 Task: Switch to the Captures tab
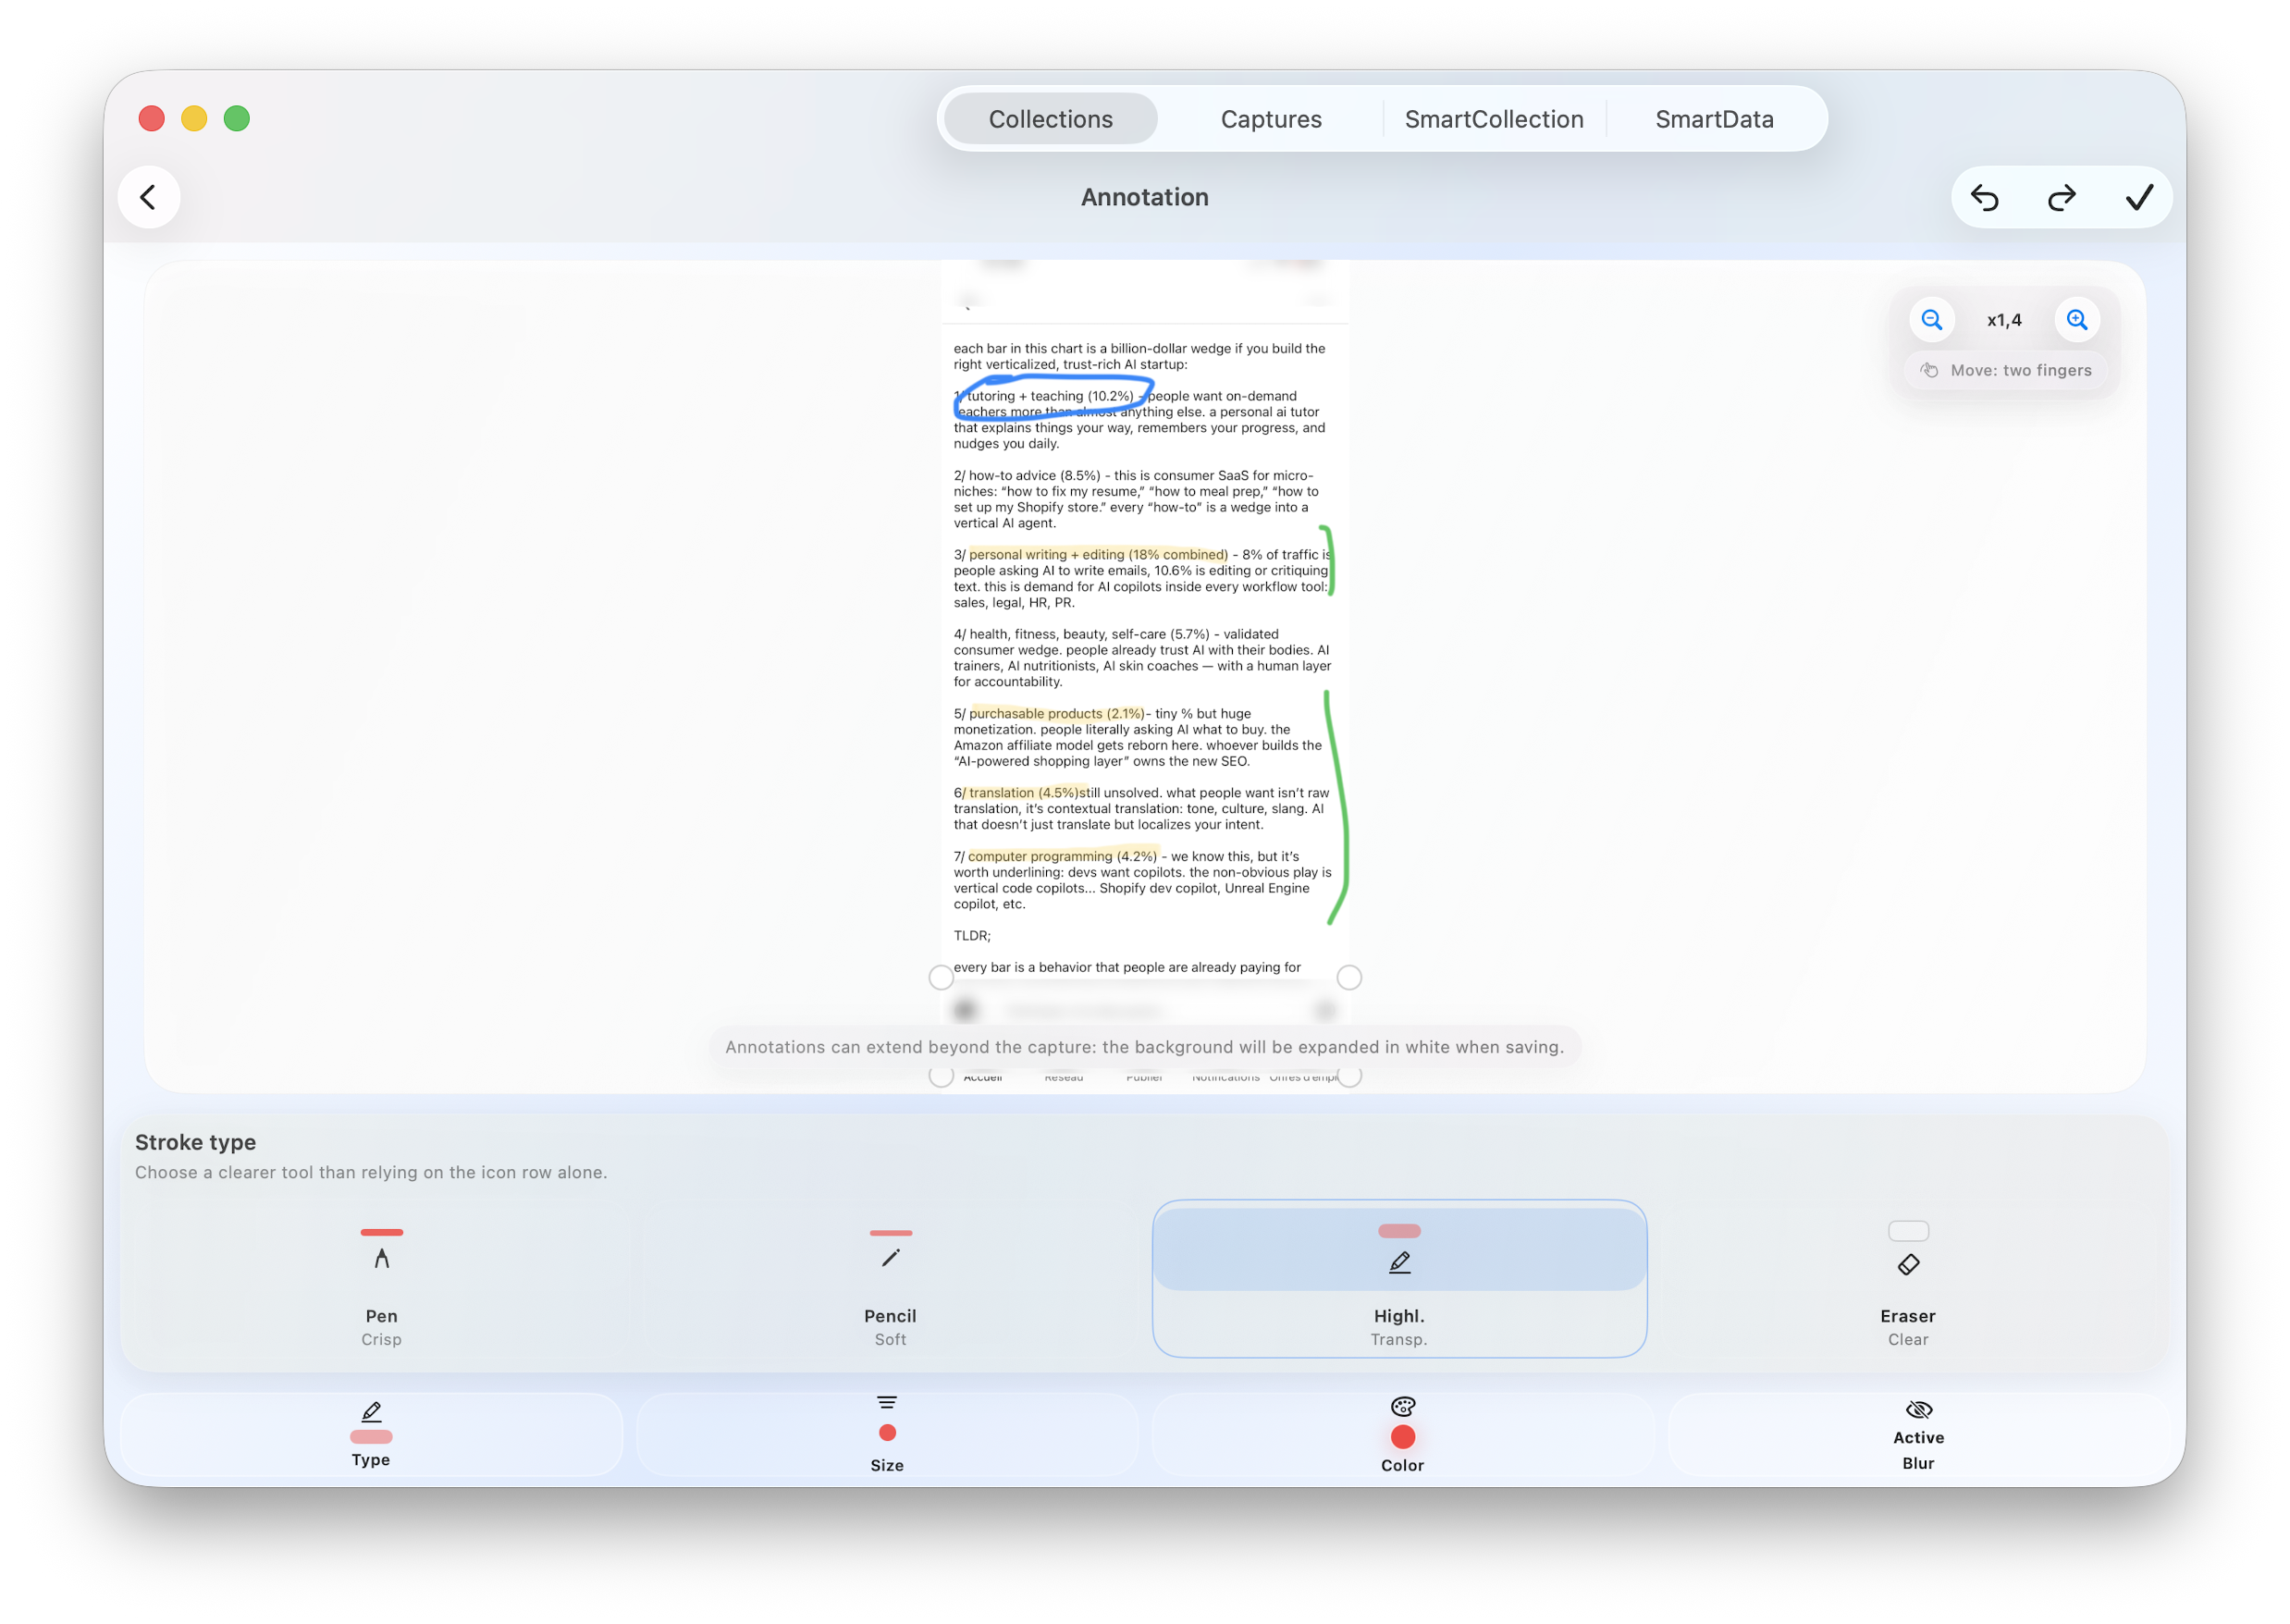coord(1270,119)
